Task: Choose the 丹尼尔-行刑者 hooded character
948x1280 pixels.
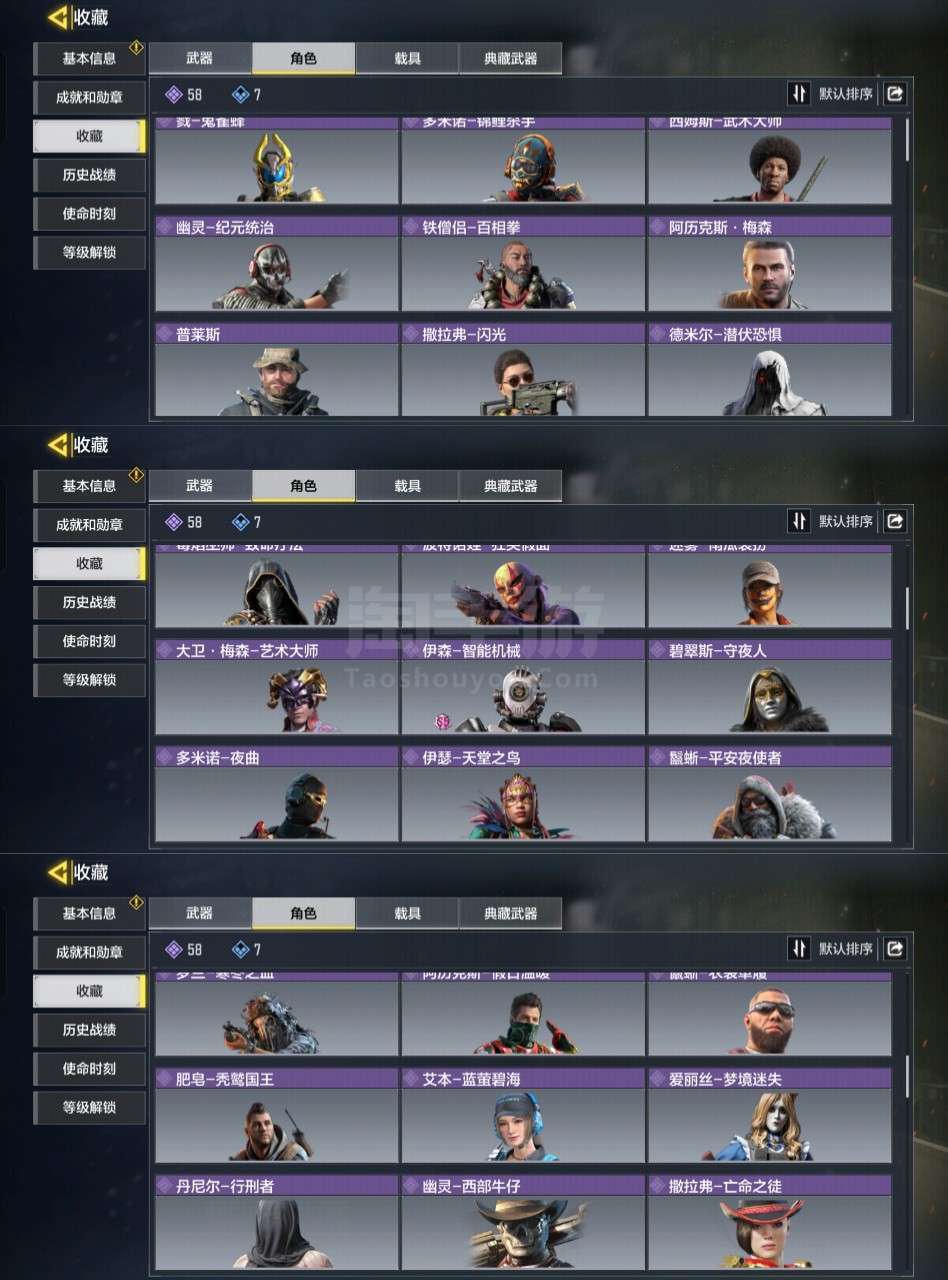Action: pos(276,1222)
